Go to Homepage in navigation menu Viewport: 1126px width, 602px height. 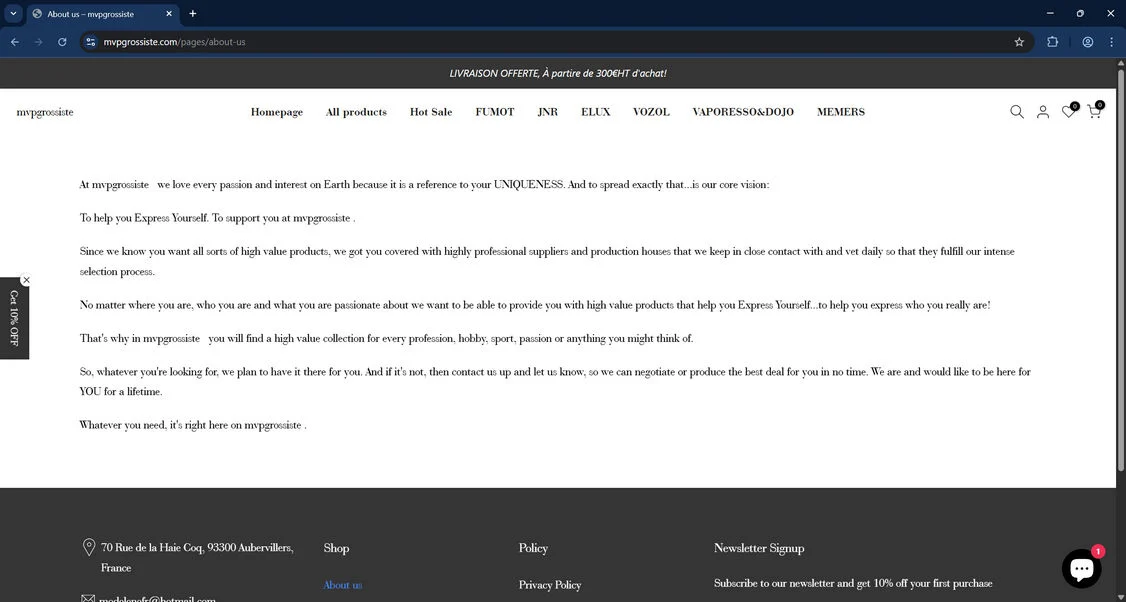pyautogui.click(x=276, y=112)
